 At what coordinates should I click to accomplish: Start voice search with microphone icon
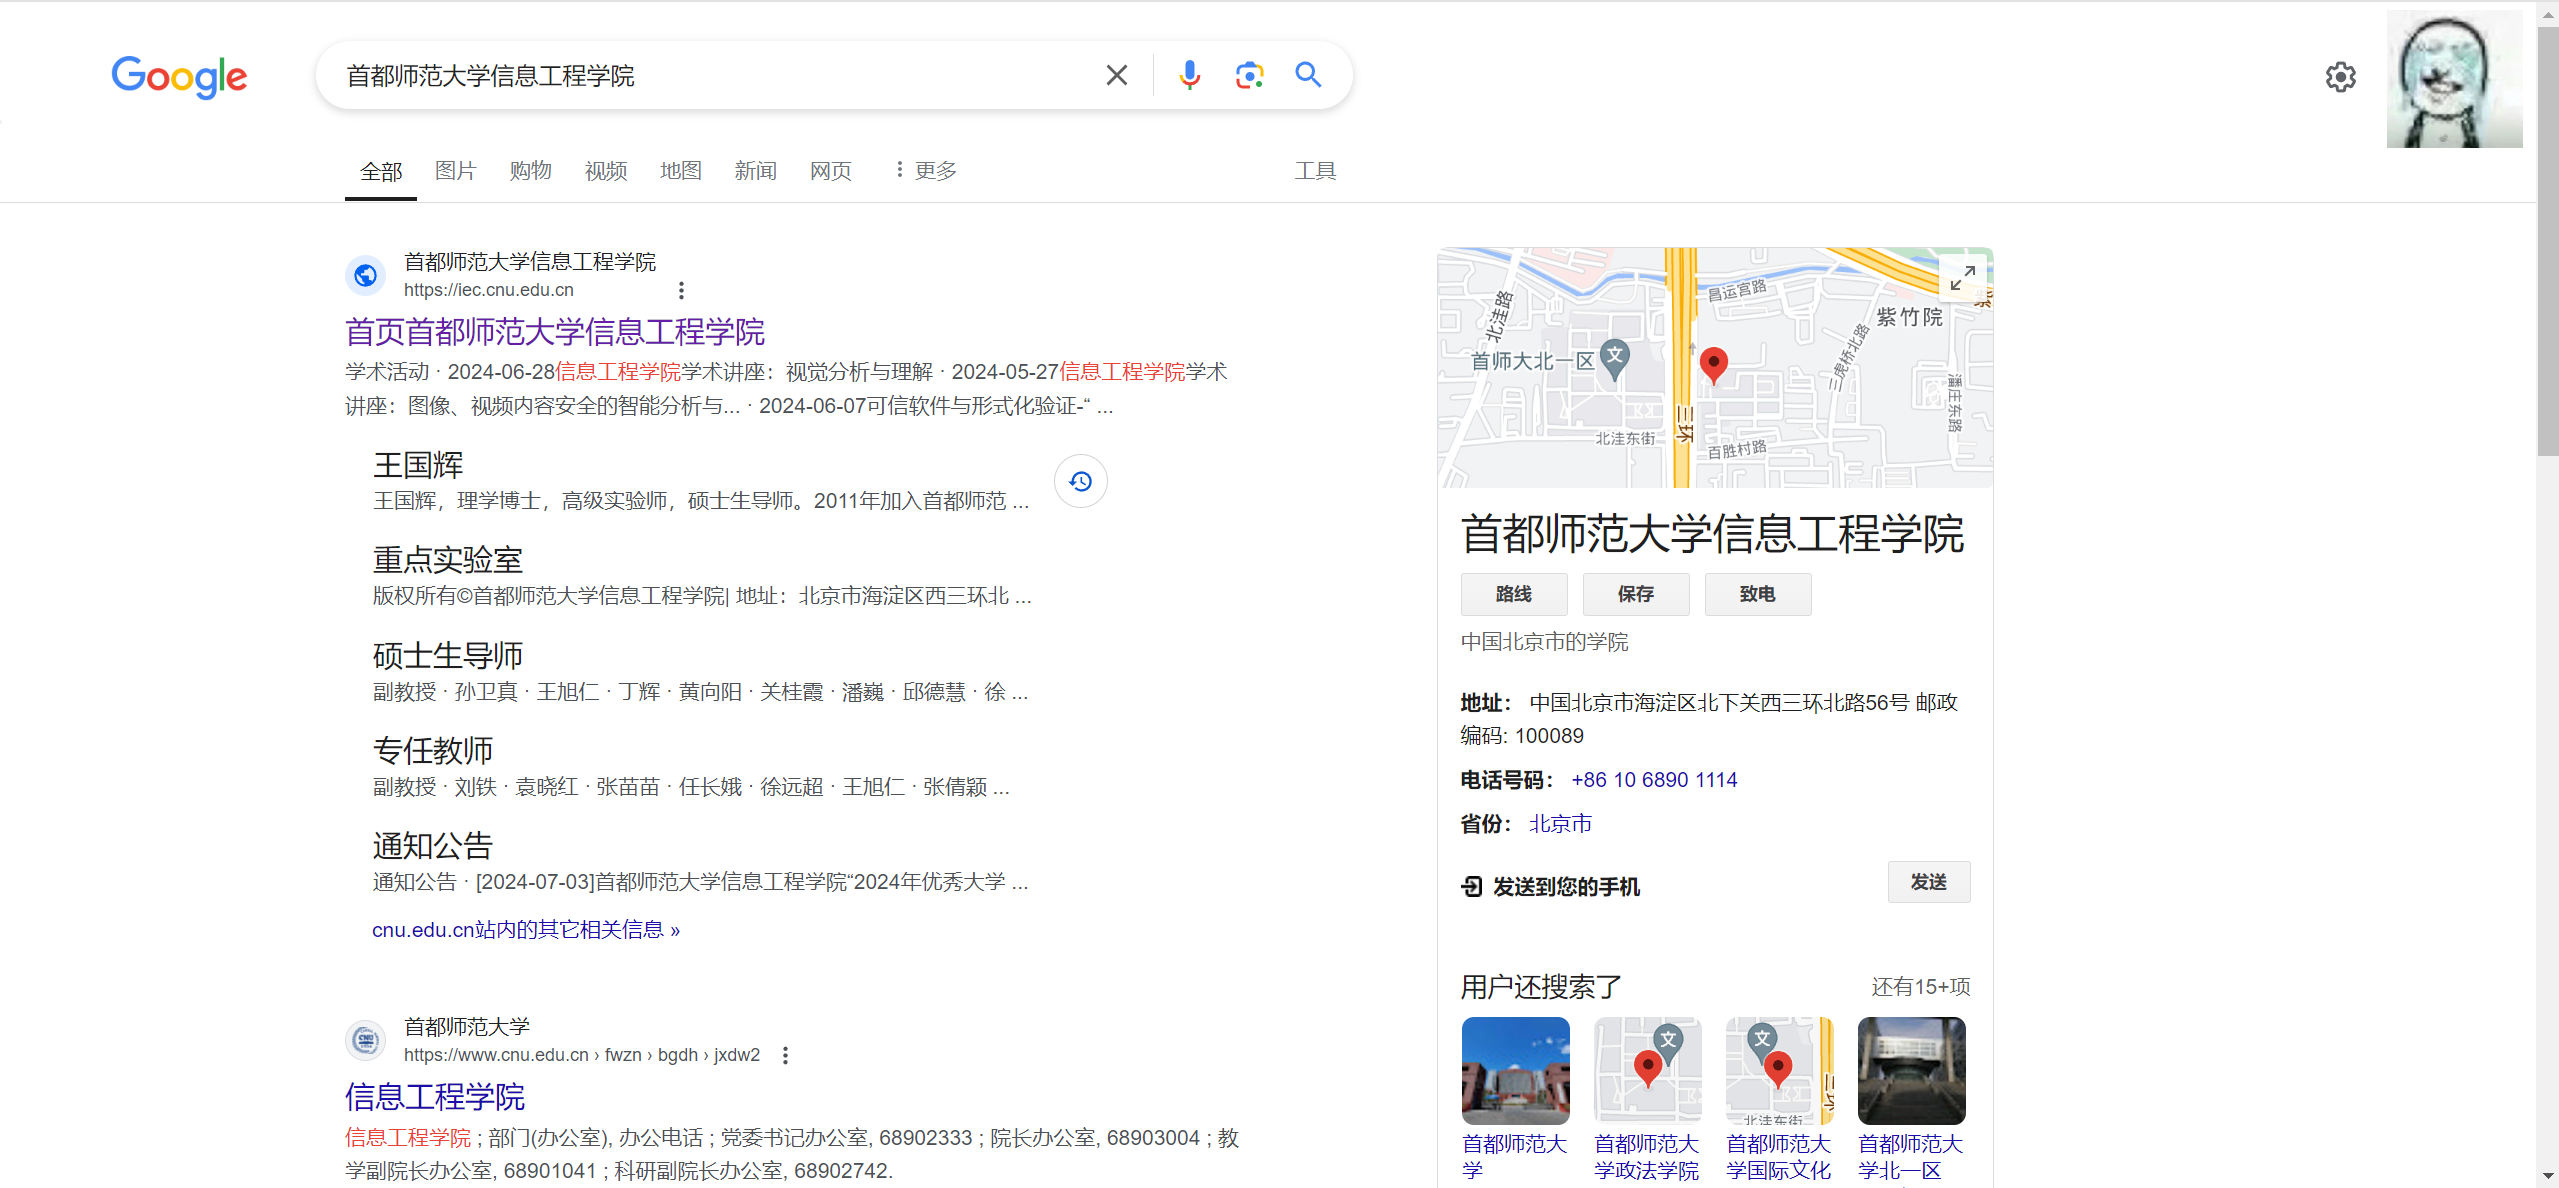[1188, 75]
